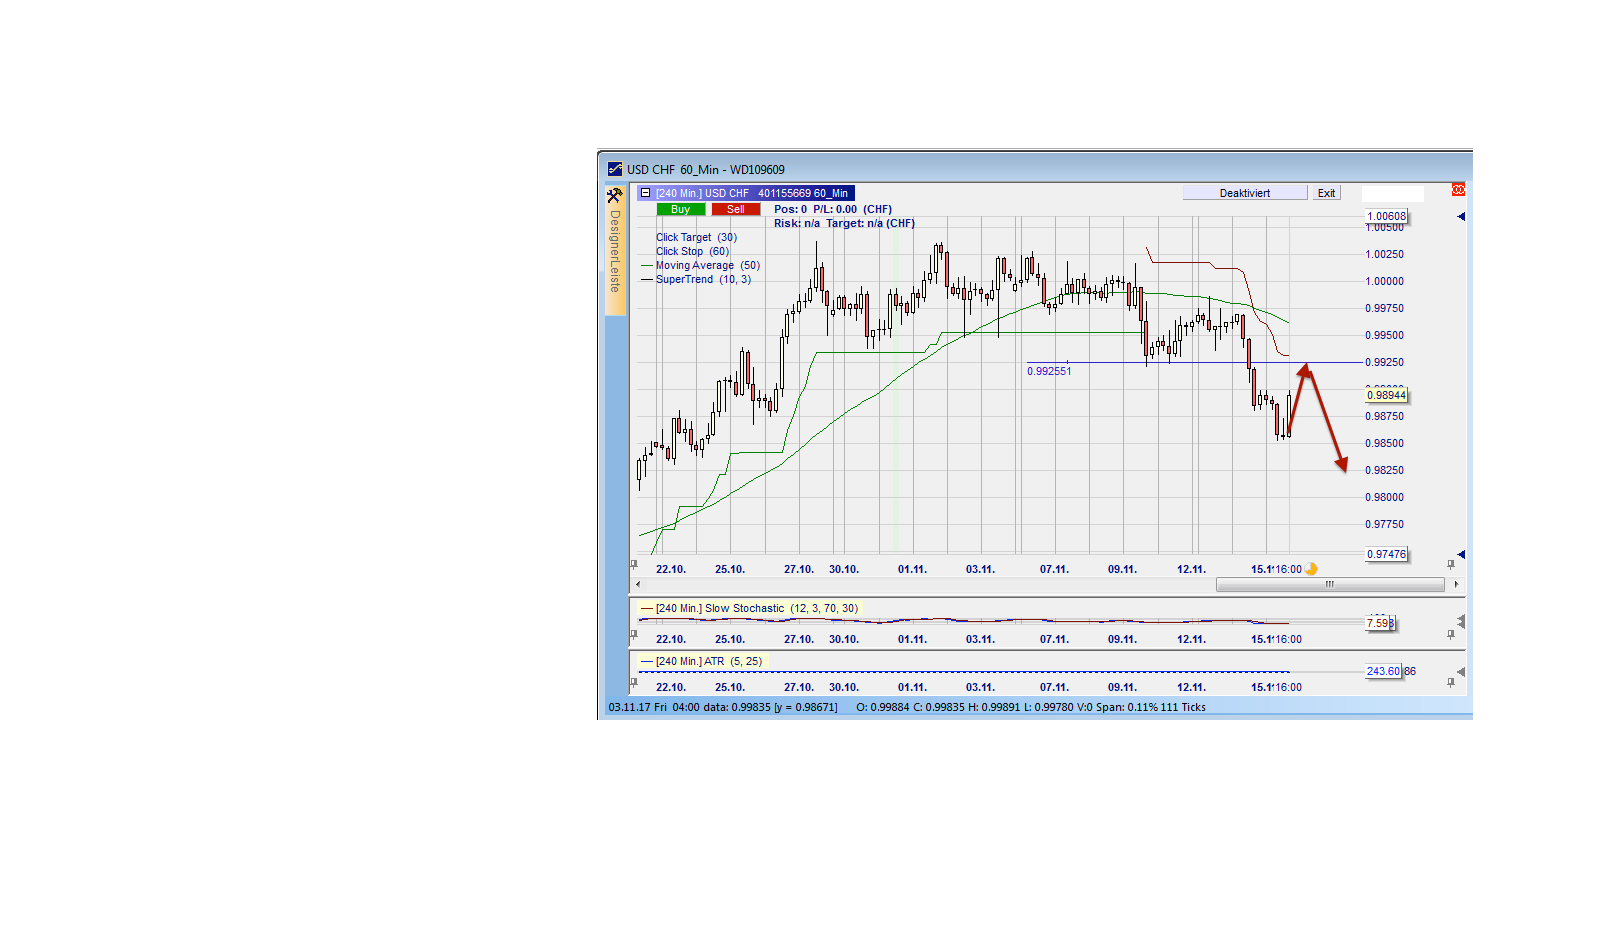This screenshot has width=1607, height=932.
Task: Click the blue arrow beside the 0.97476 price label
Action: (x=1460, y=554)
